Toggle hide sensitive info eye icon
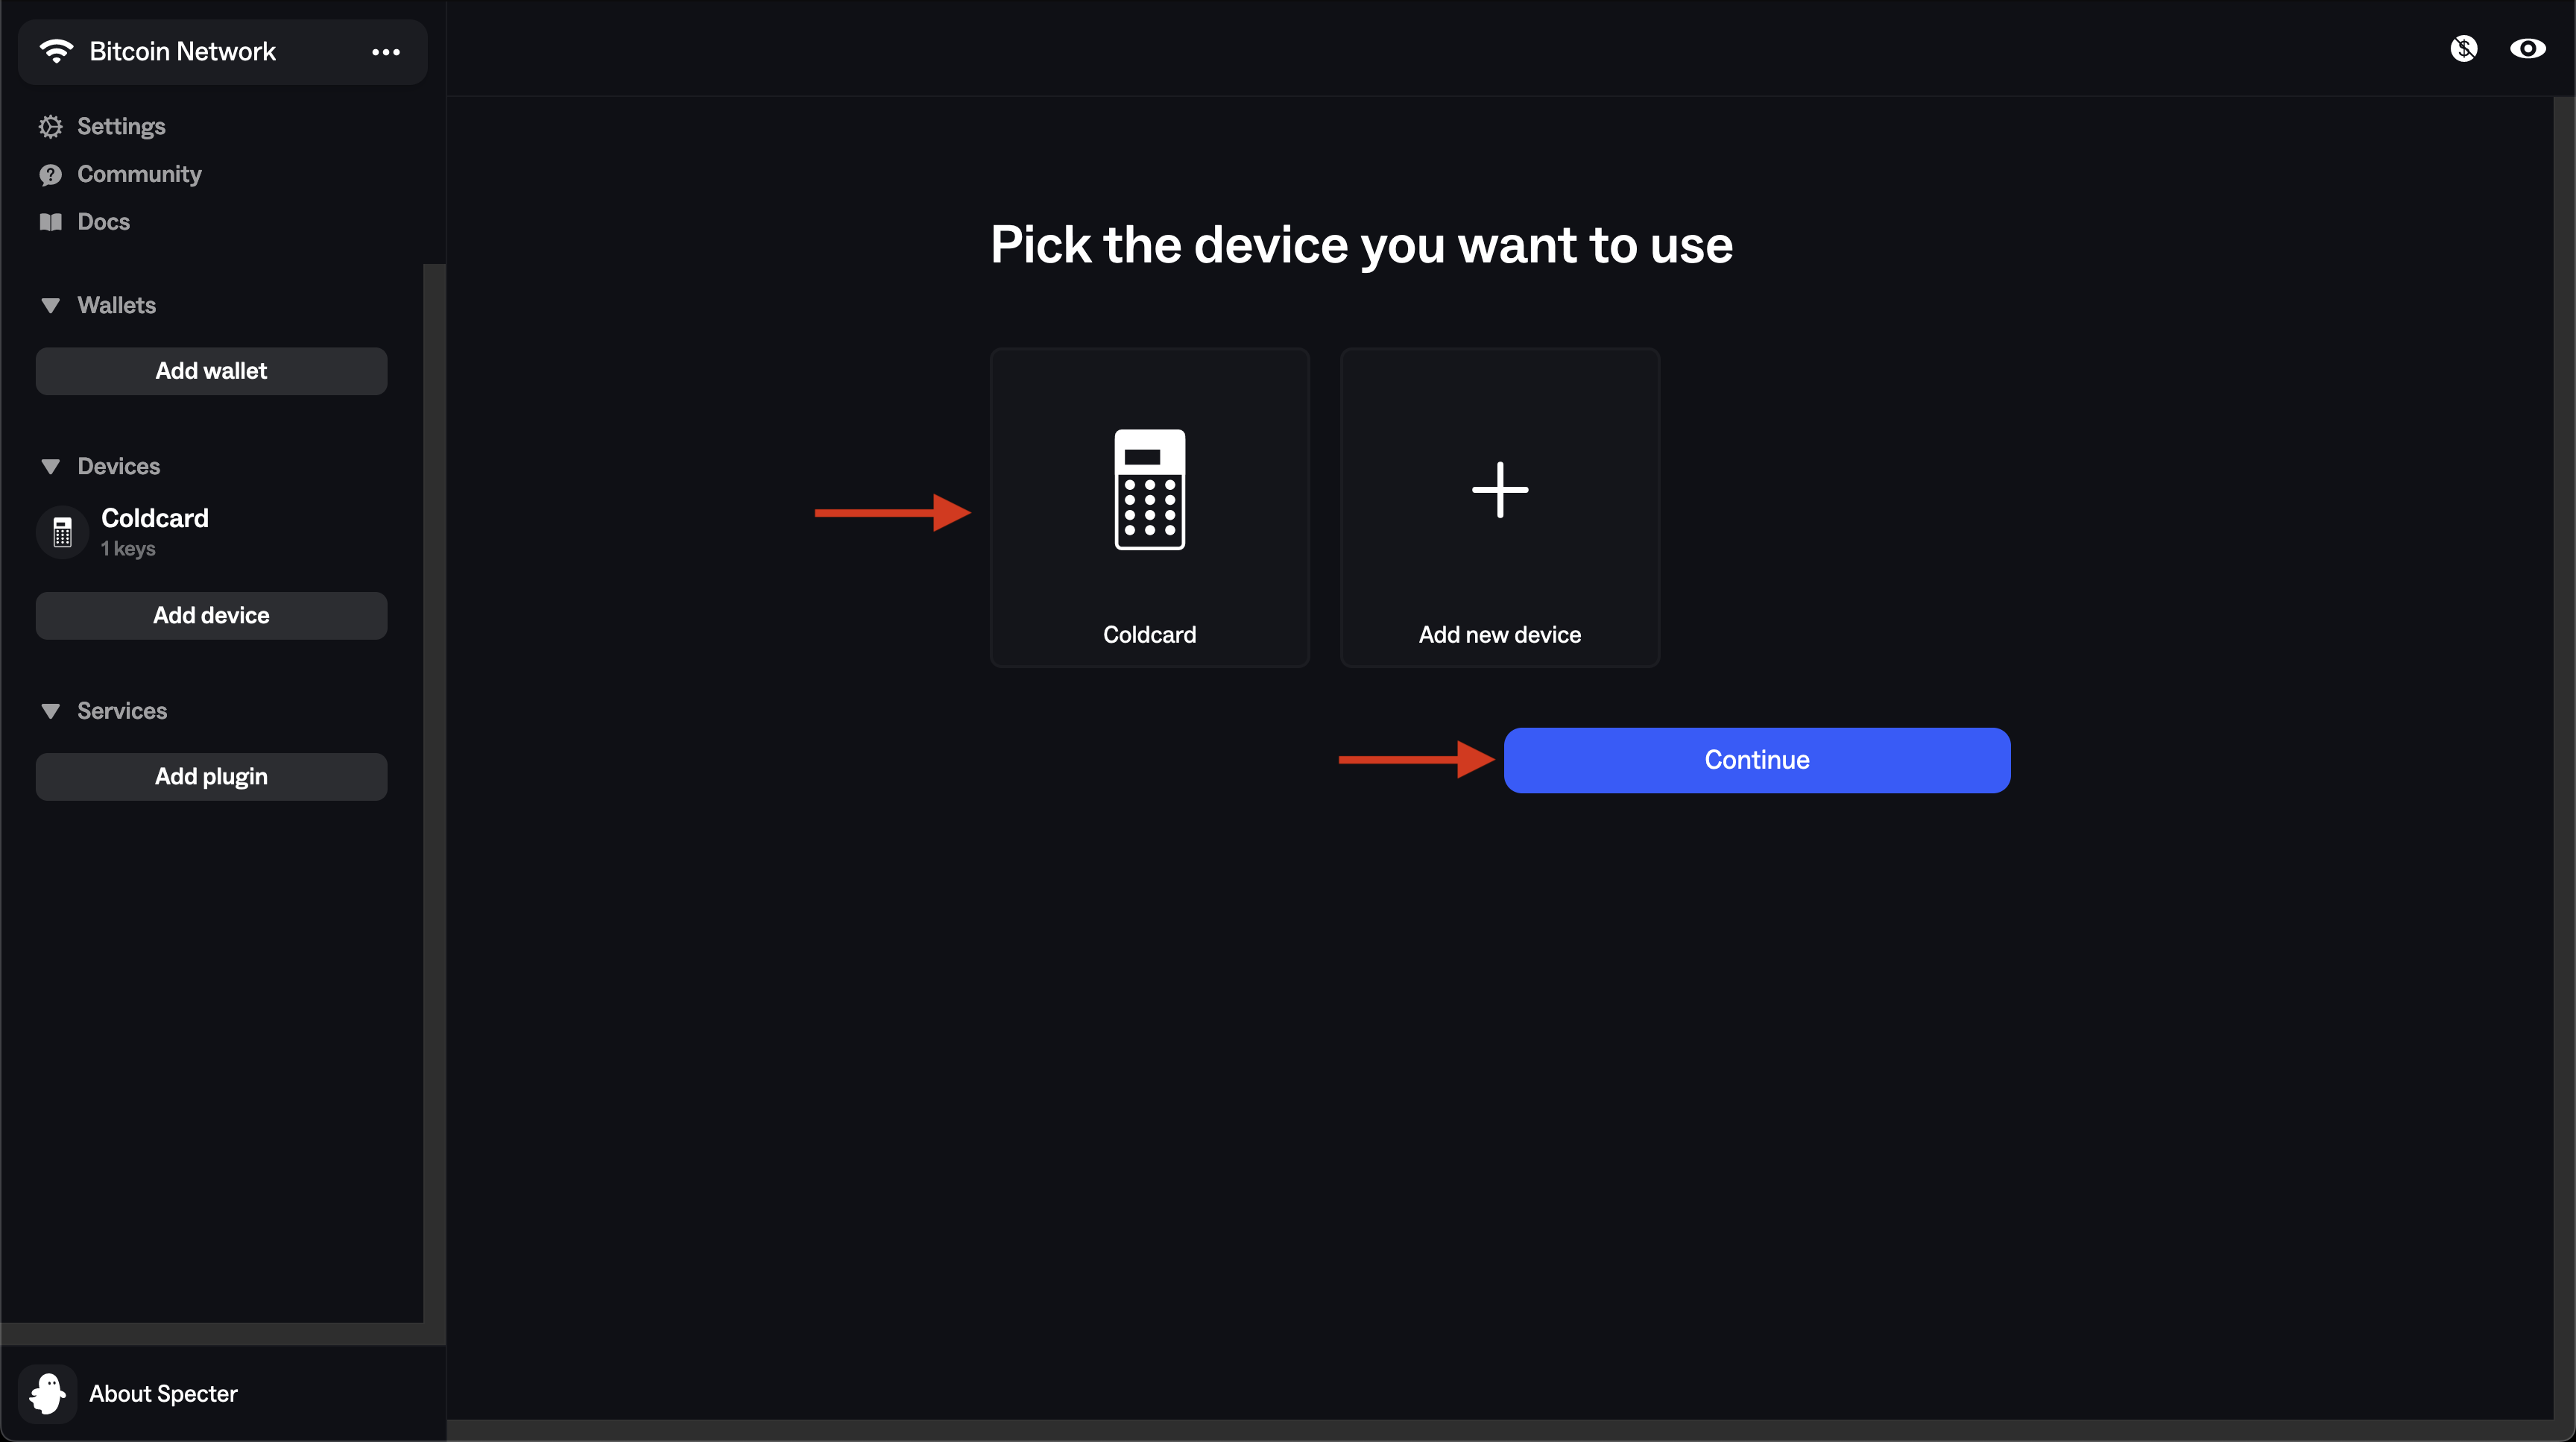The width and height of the screenshot is (2576, 1442). (2527, 48)
